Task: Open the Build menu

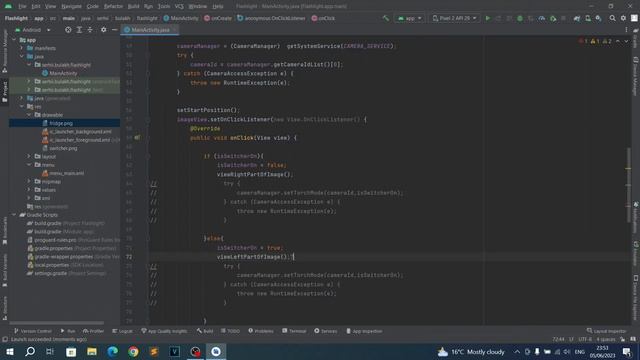Action: coord(133,7)
